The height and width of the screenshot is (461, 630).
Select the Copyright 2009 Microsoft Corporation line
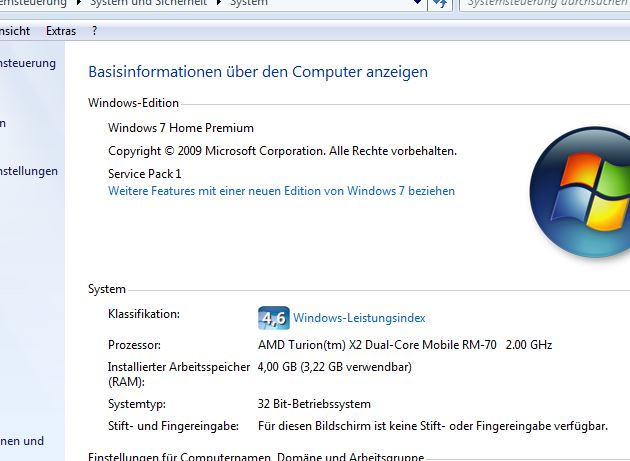(282, 151)
